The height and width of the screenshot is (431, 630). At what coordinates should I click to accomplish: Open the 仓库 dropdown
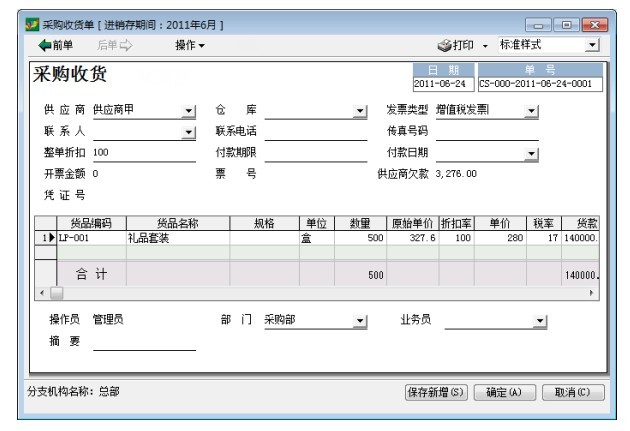tap(360, 111)
